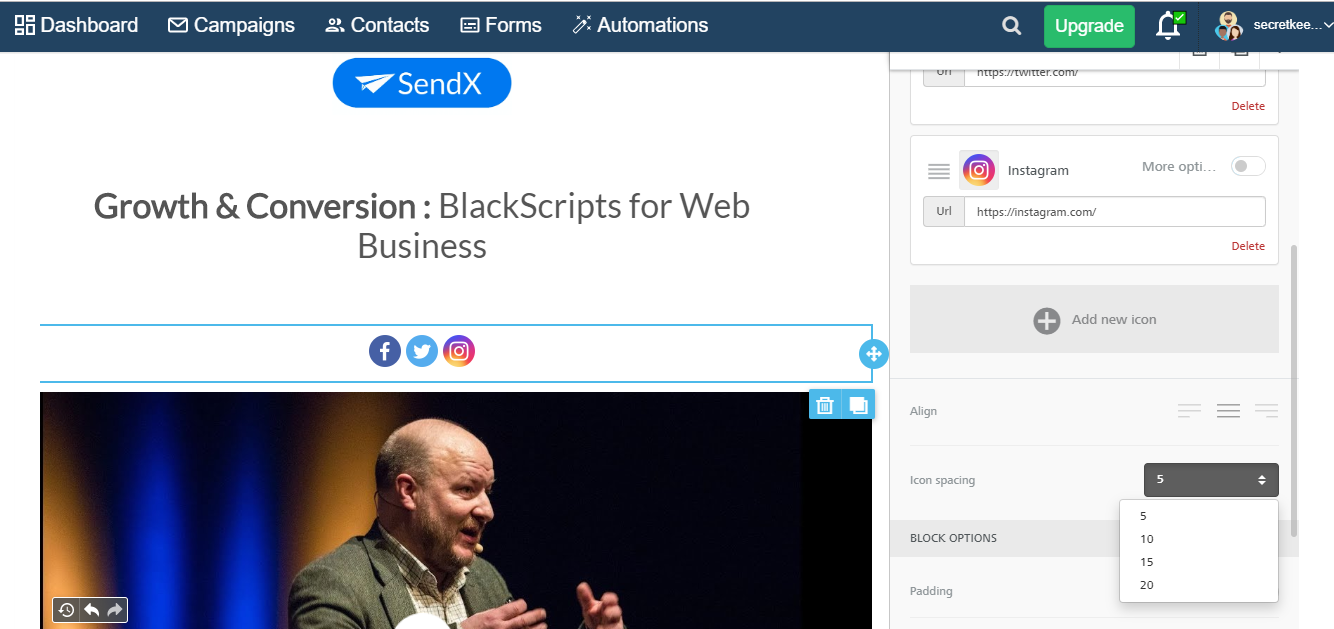The height and width of the screenshot is (629, 1334).
Task: Select 10 in icon spacing list
Action: coord(1199,539)
